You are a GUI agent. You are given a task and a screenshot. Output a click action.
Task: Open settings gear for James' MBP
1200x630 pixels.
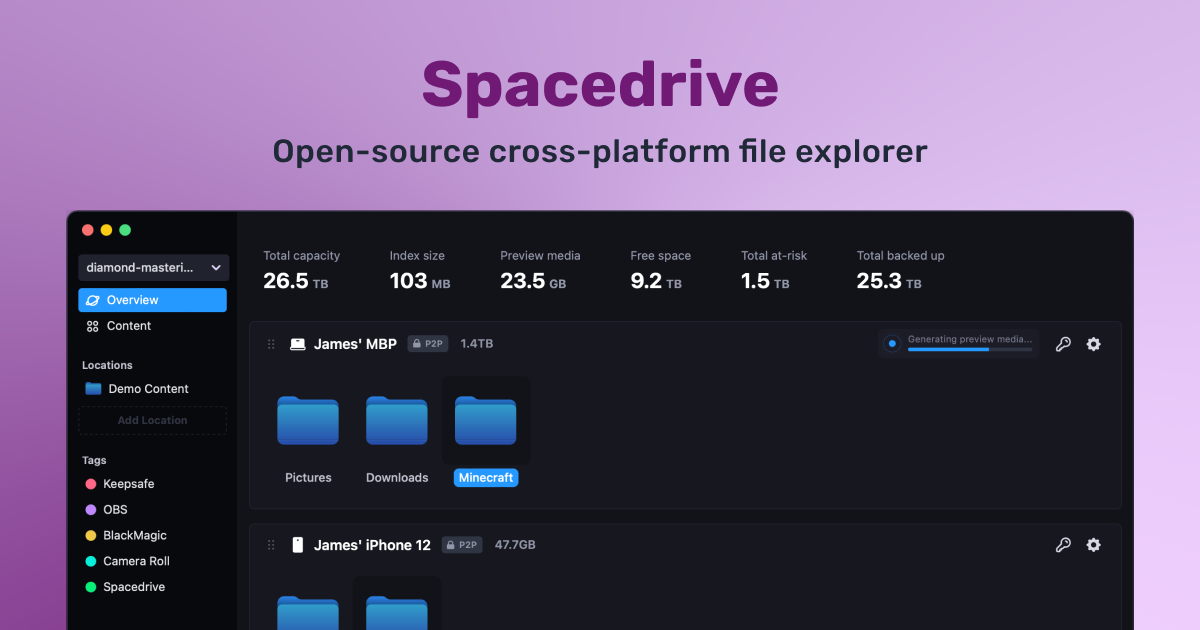click(x=1093, y=343)
